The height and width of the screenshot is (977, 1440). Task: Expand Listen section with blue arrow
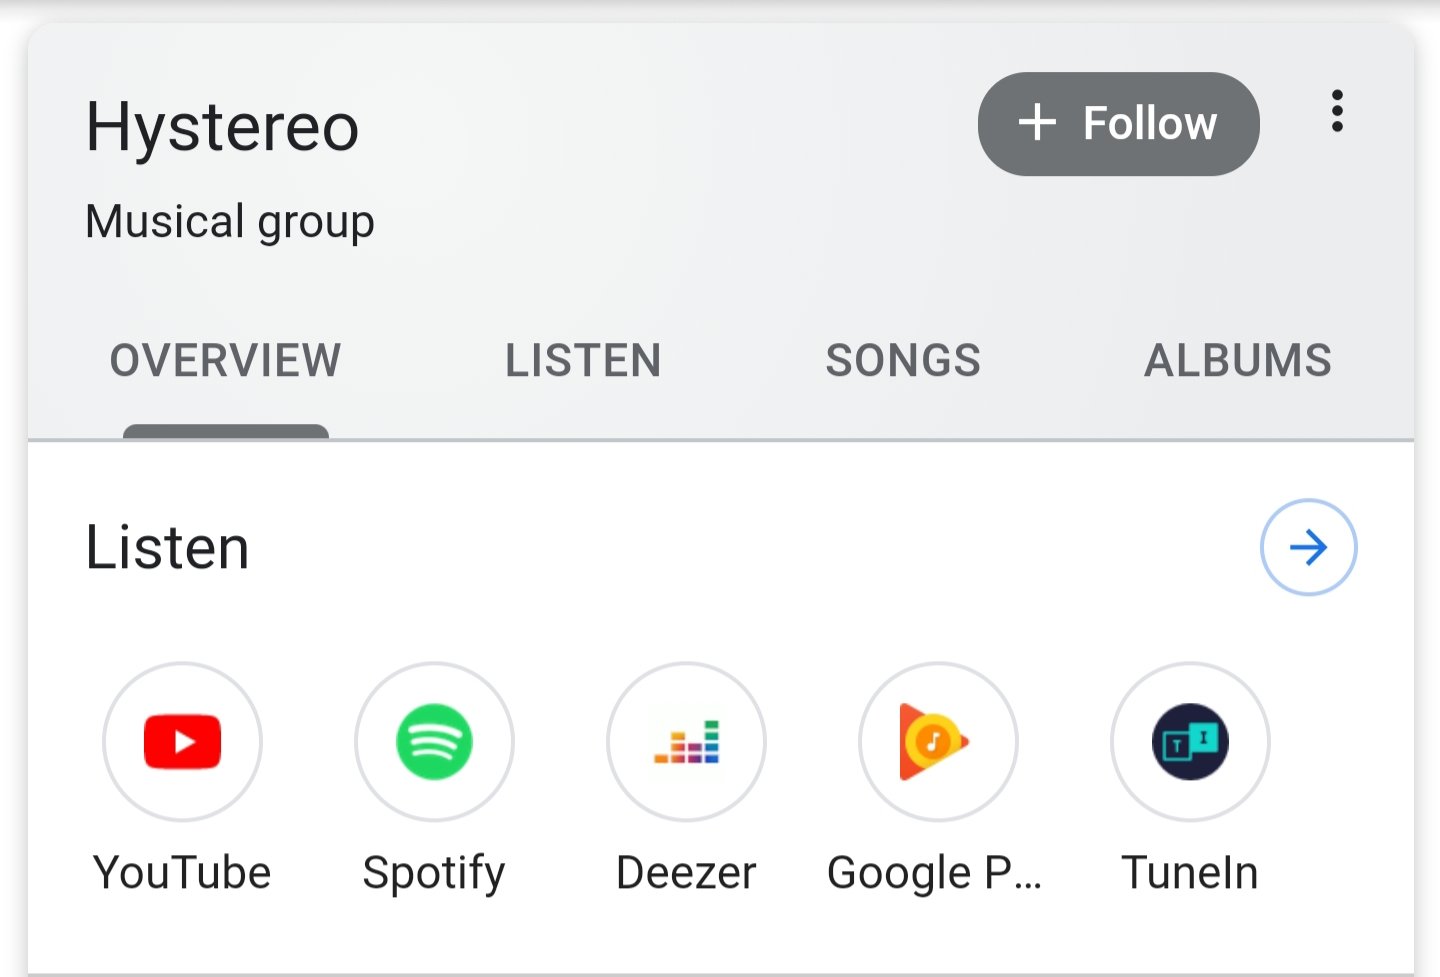coord(1308,547)
